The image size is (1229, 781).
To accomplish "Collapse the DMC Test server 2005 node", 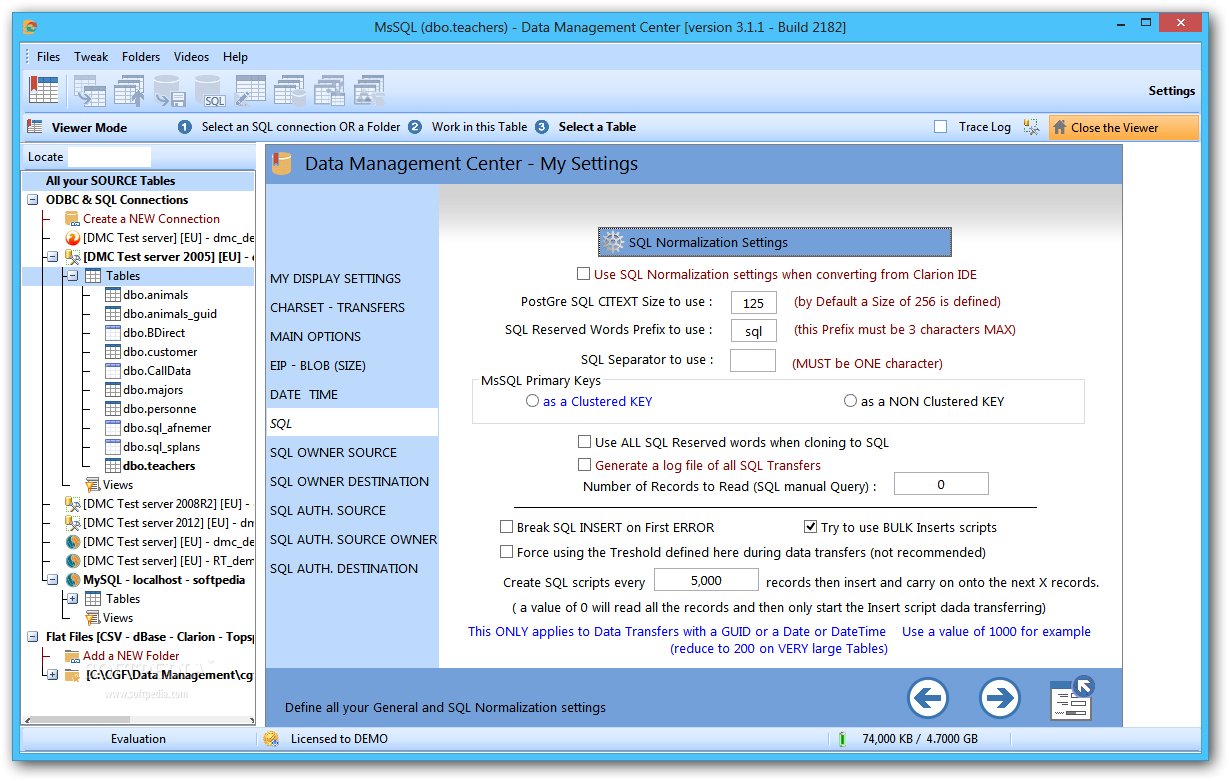I will coord(52,257).
